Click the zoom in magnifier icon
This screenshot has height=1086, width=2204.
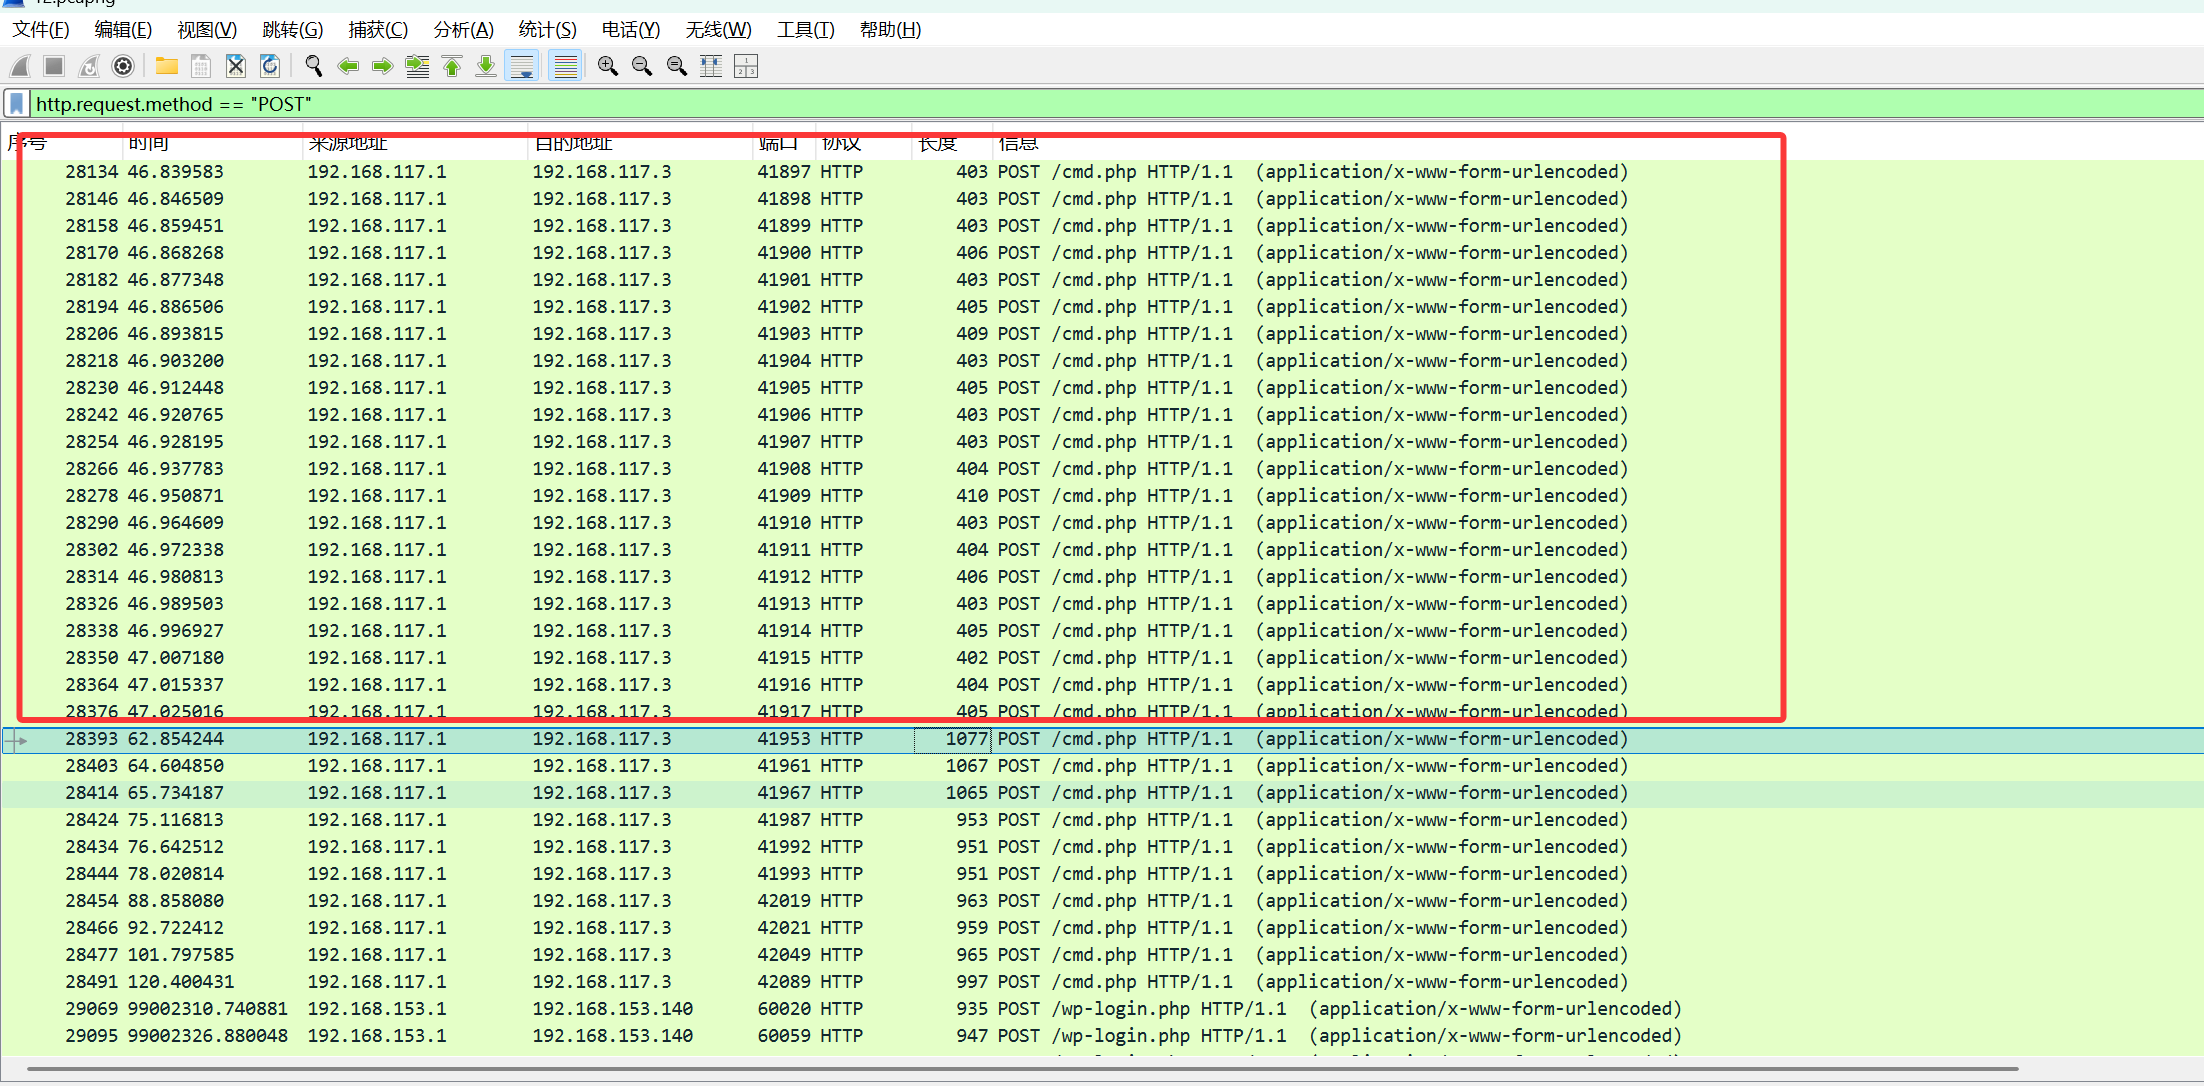coord(607,67)
